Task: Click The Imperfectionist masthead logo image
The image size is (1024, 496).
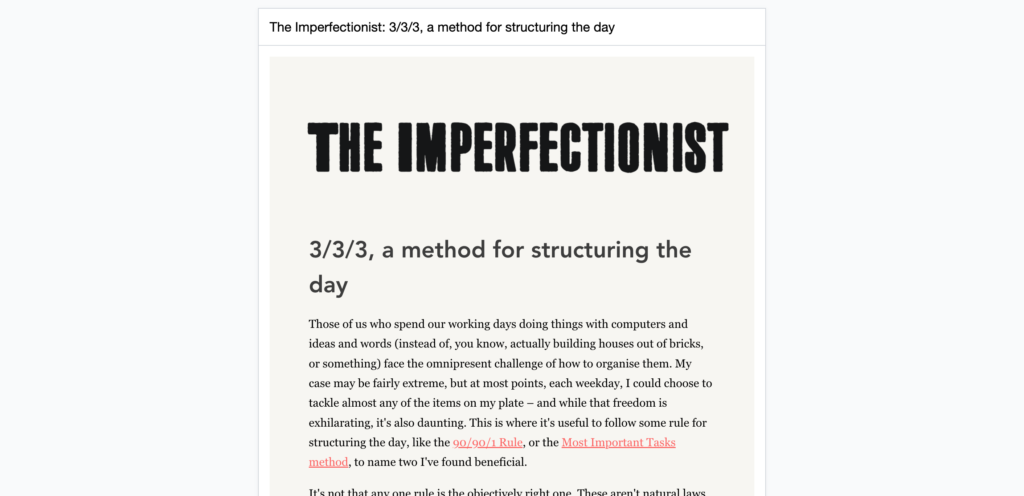Action: coord(518,147)
